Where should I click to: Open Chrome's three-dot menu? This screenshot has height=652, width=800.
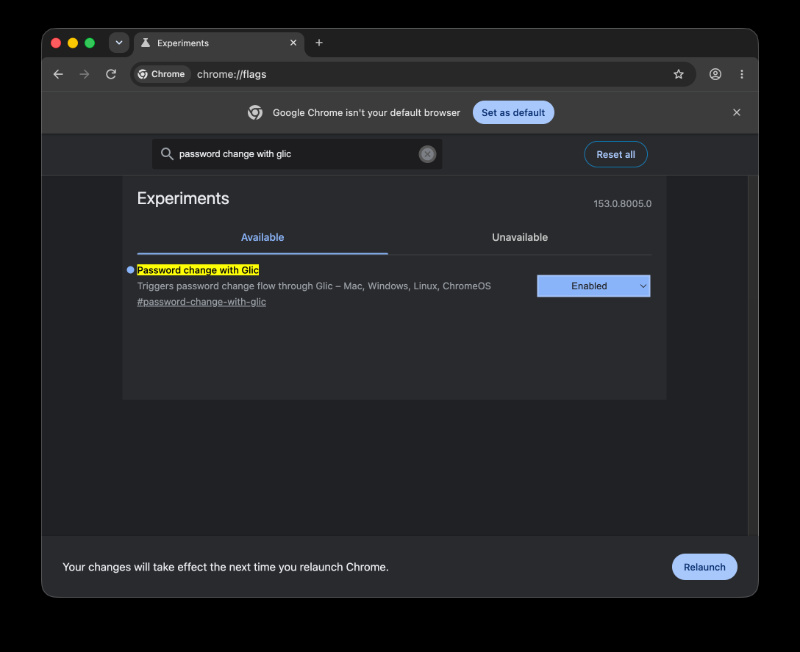click(741, 74)
